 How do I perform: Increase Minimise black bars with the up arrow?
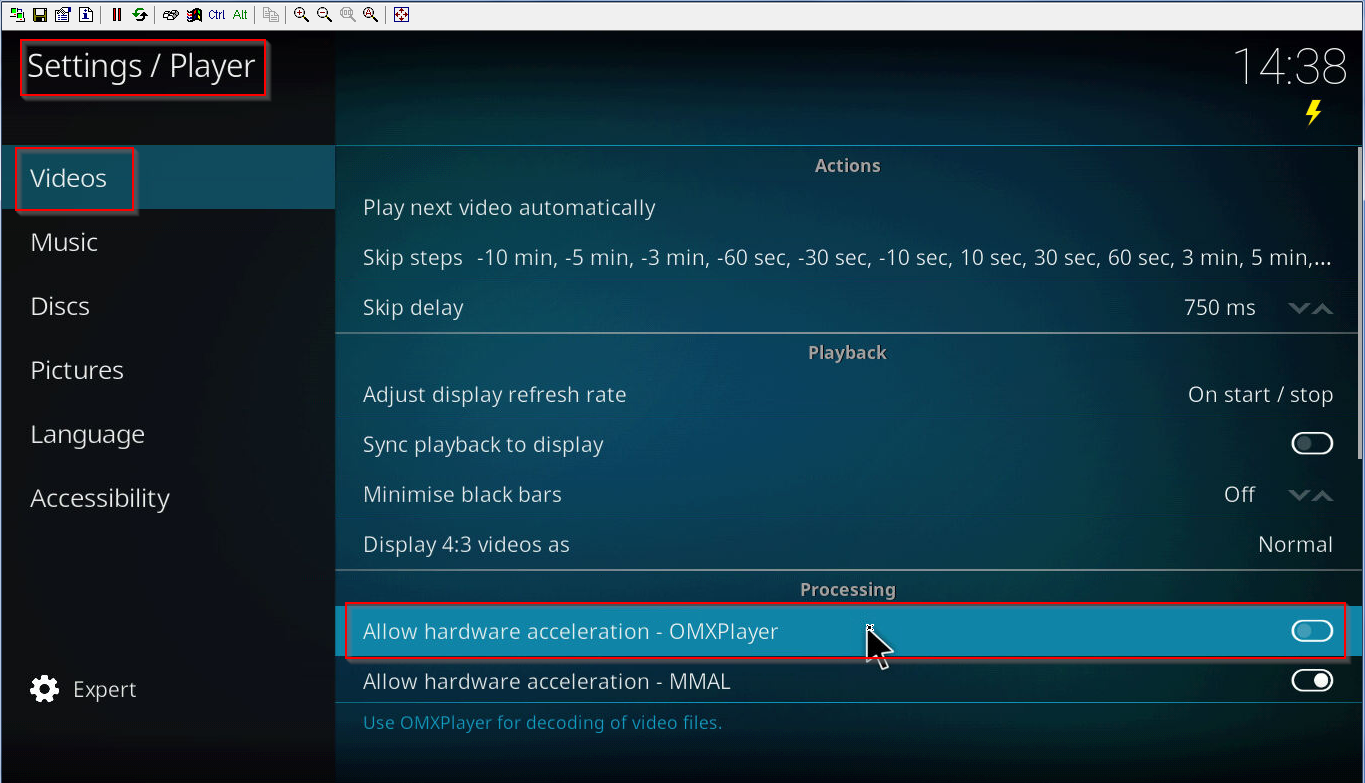(1323, 495)
